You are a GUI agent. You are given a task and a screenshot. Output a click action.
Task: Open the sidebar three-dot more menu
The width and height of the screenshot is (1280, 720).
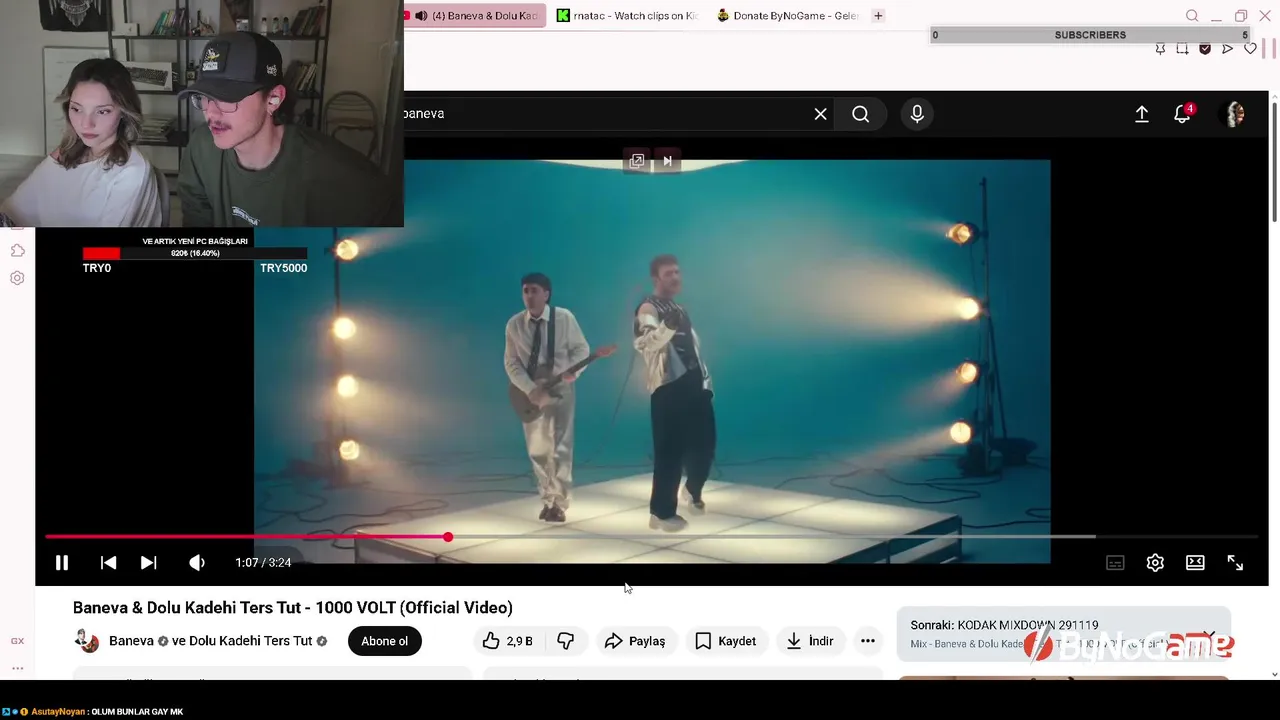point(17,668)
